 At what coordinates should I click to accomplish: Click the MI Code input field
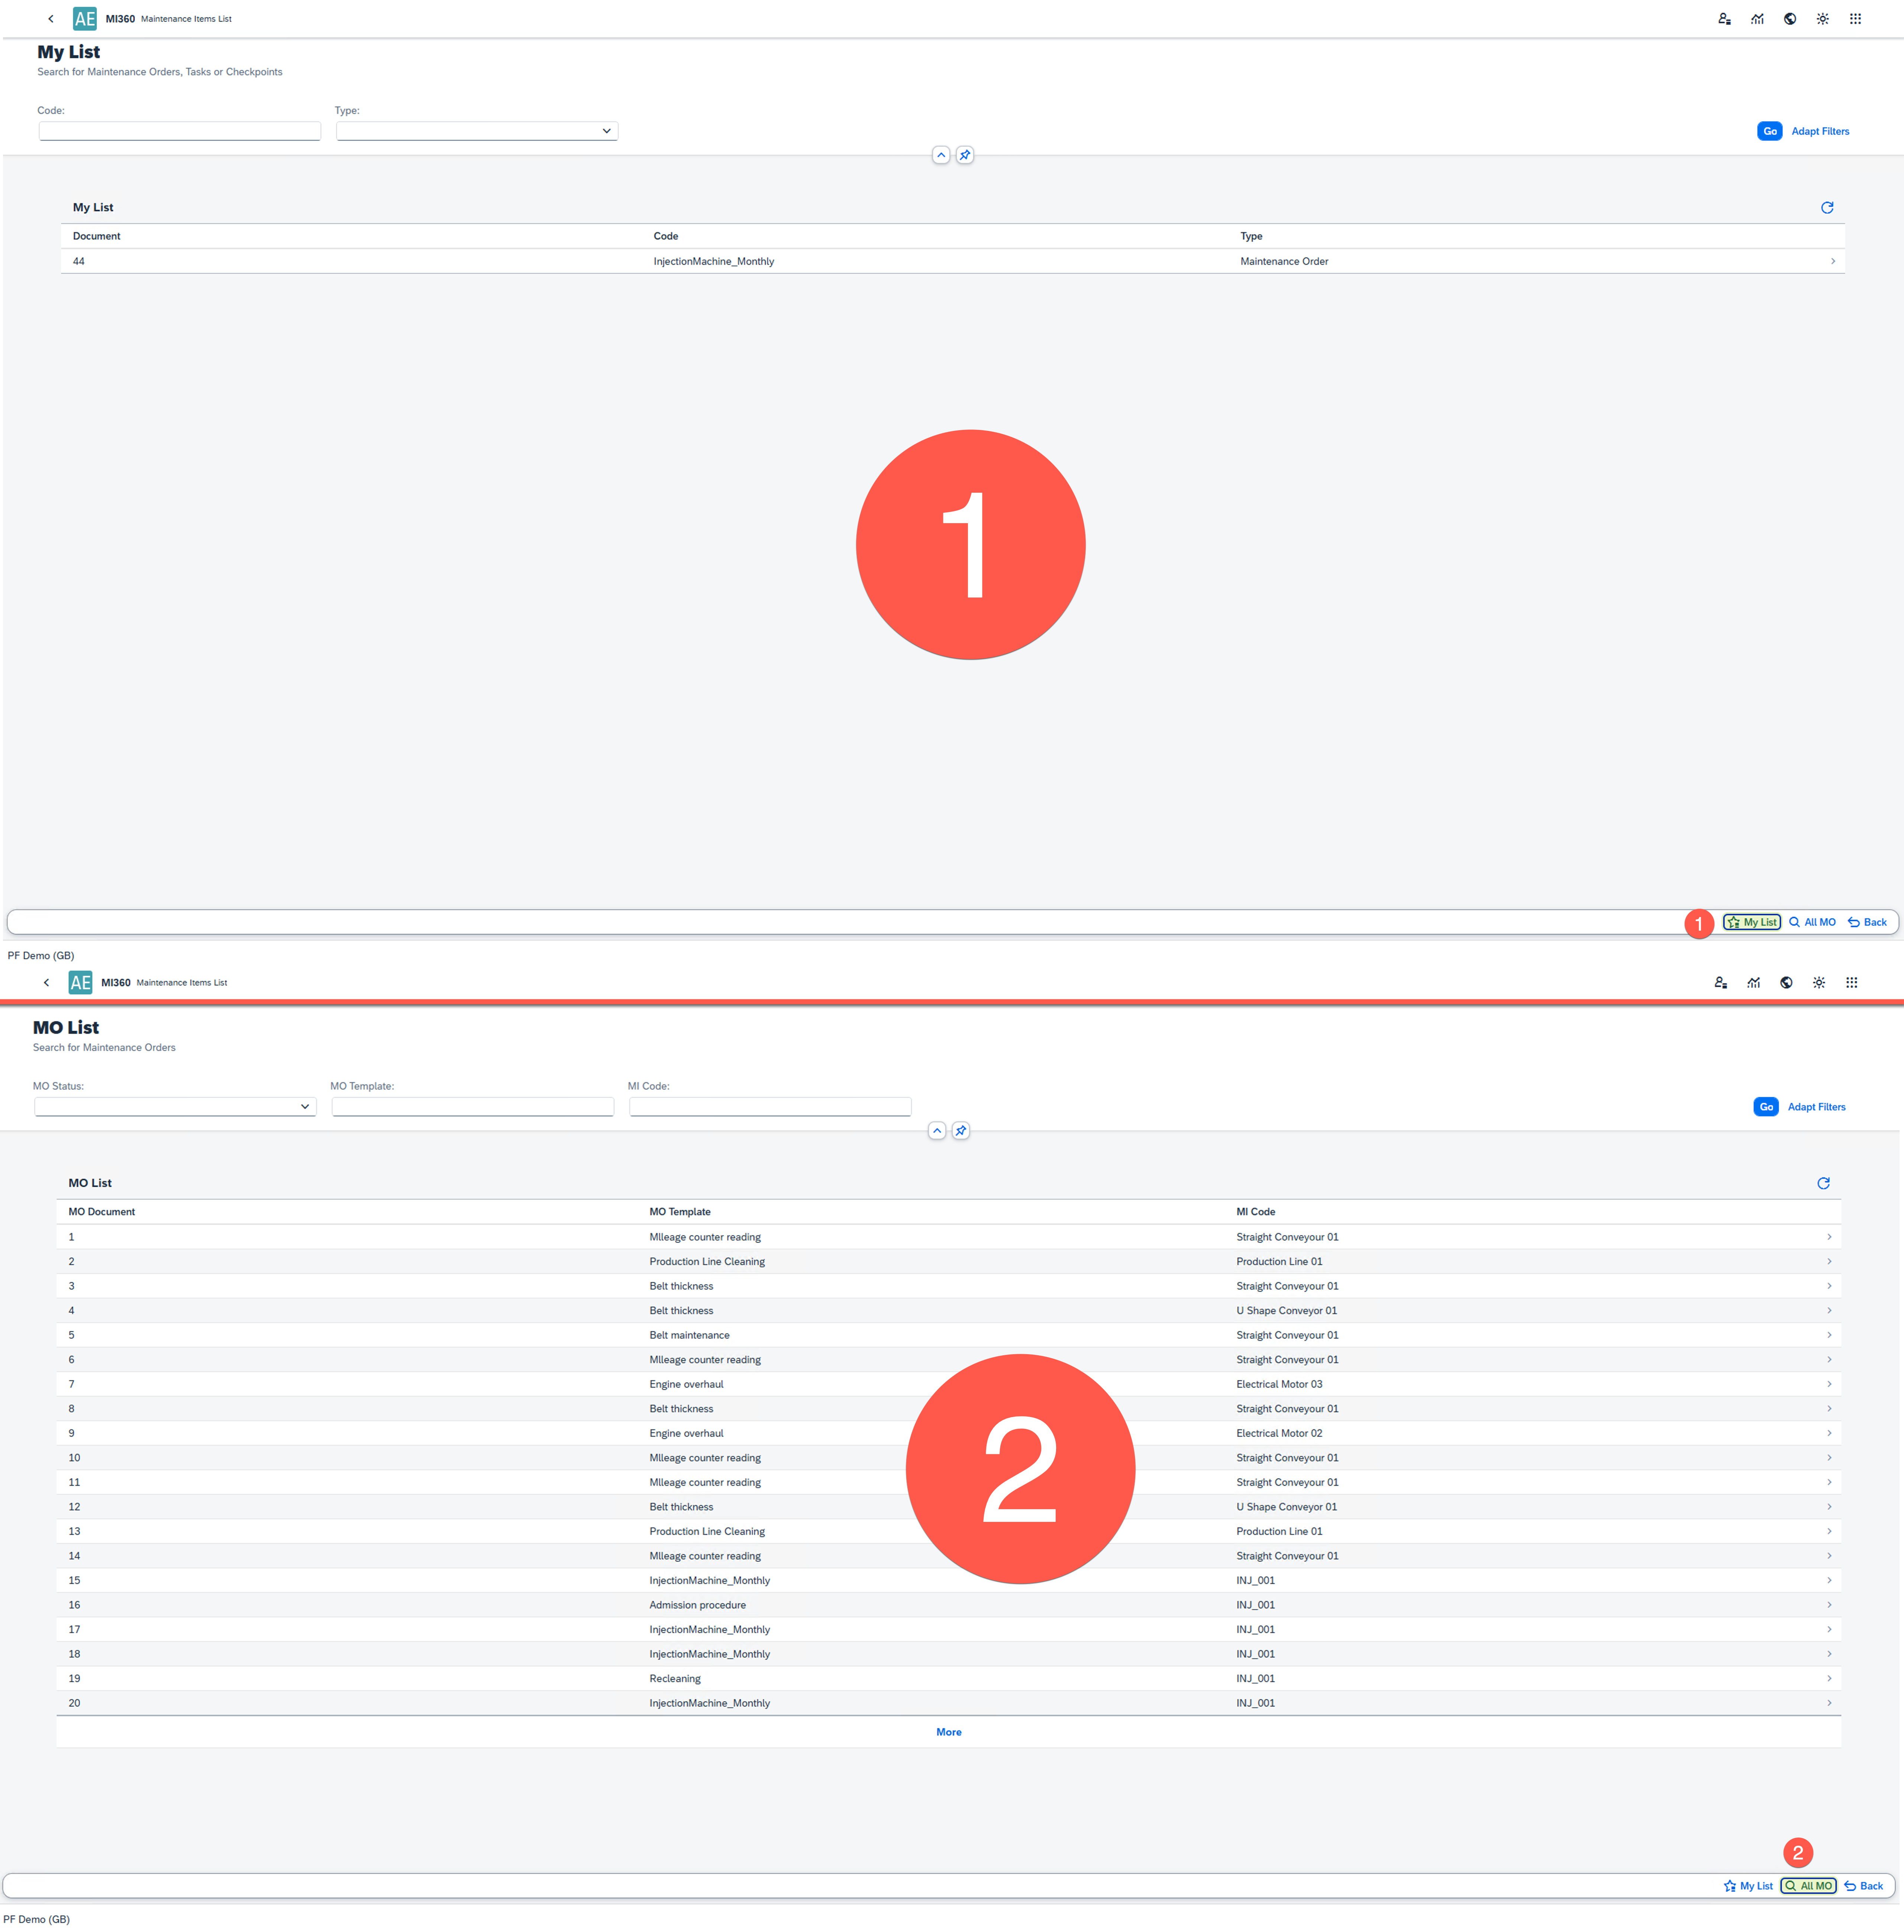(769, 1107)
